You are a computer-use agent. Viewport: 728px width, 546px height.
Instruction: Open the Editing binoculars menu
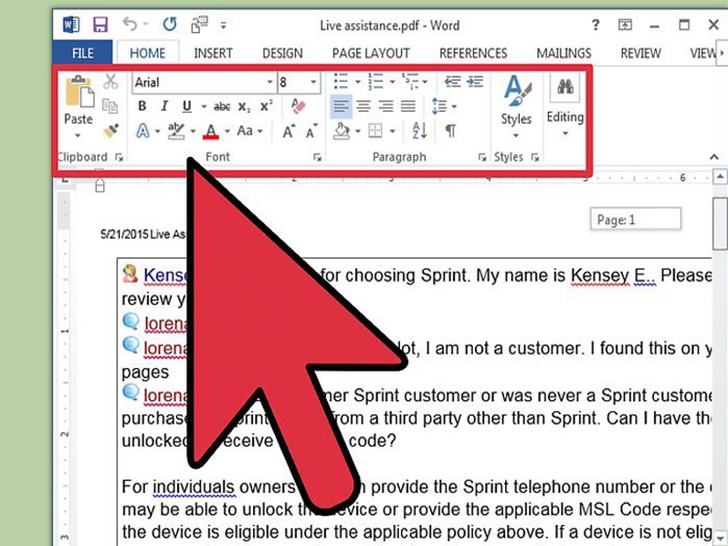[565, 106]
